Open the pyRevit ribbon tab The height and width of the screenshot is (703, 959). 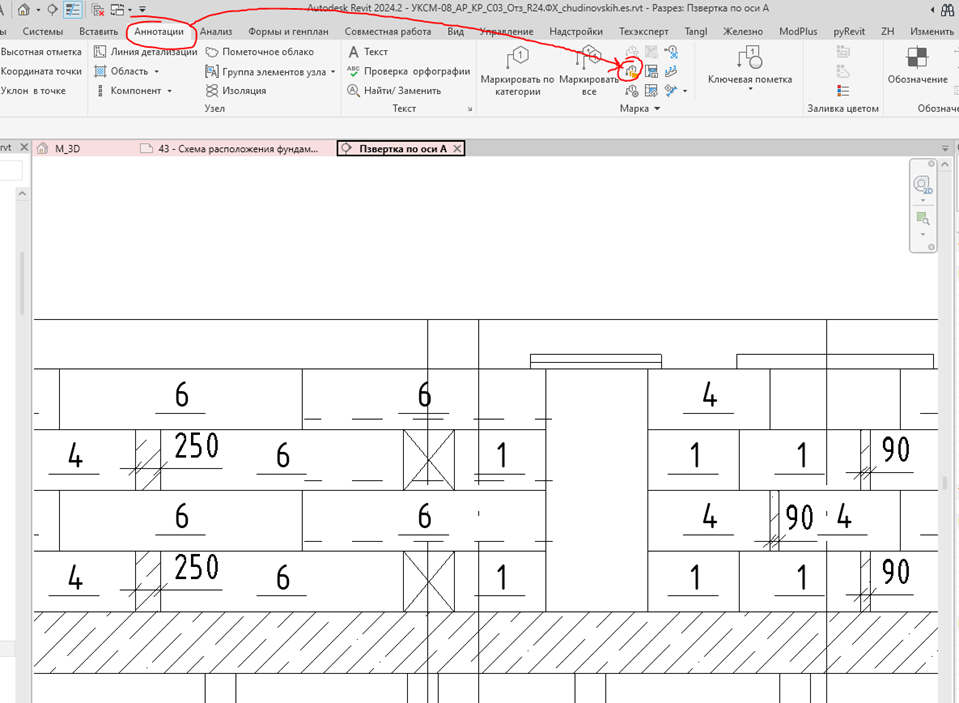[849, 31]
